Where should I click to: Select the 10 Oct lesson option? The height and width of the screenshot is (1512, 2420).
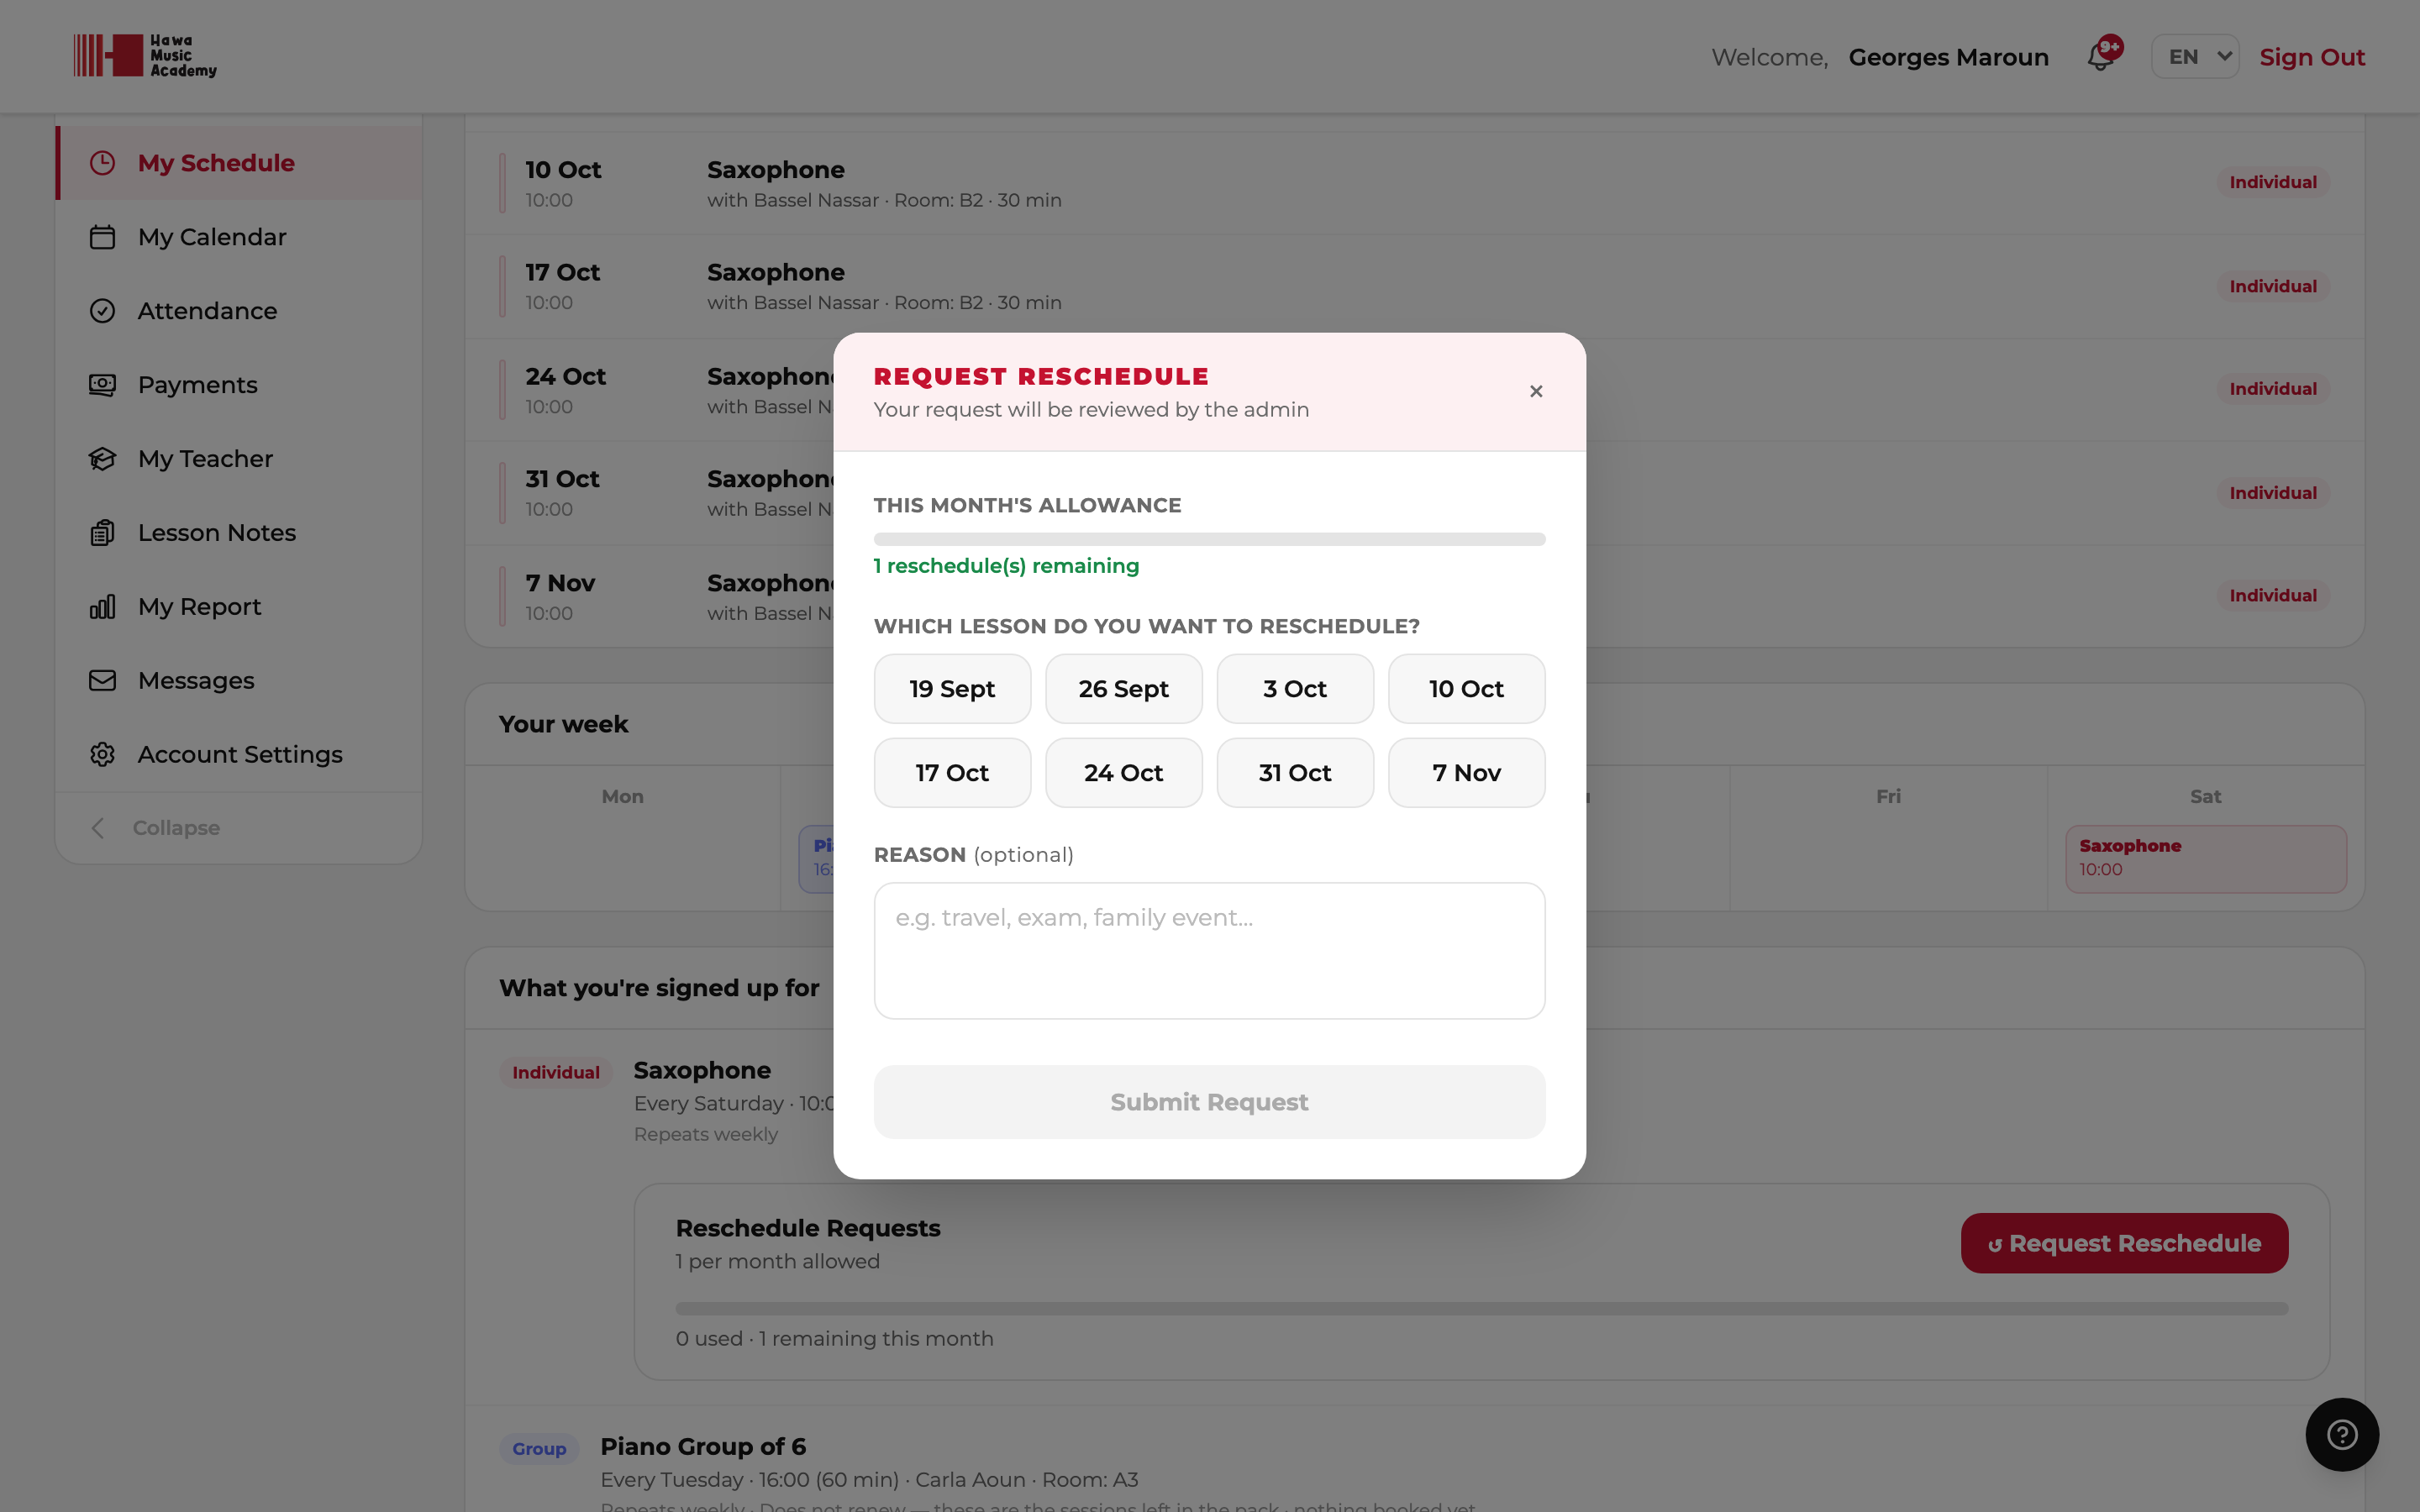(x=1466, y=689)
